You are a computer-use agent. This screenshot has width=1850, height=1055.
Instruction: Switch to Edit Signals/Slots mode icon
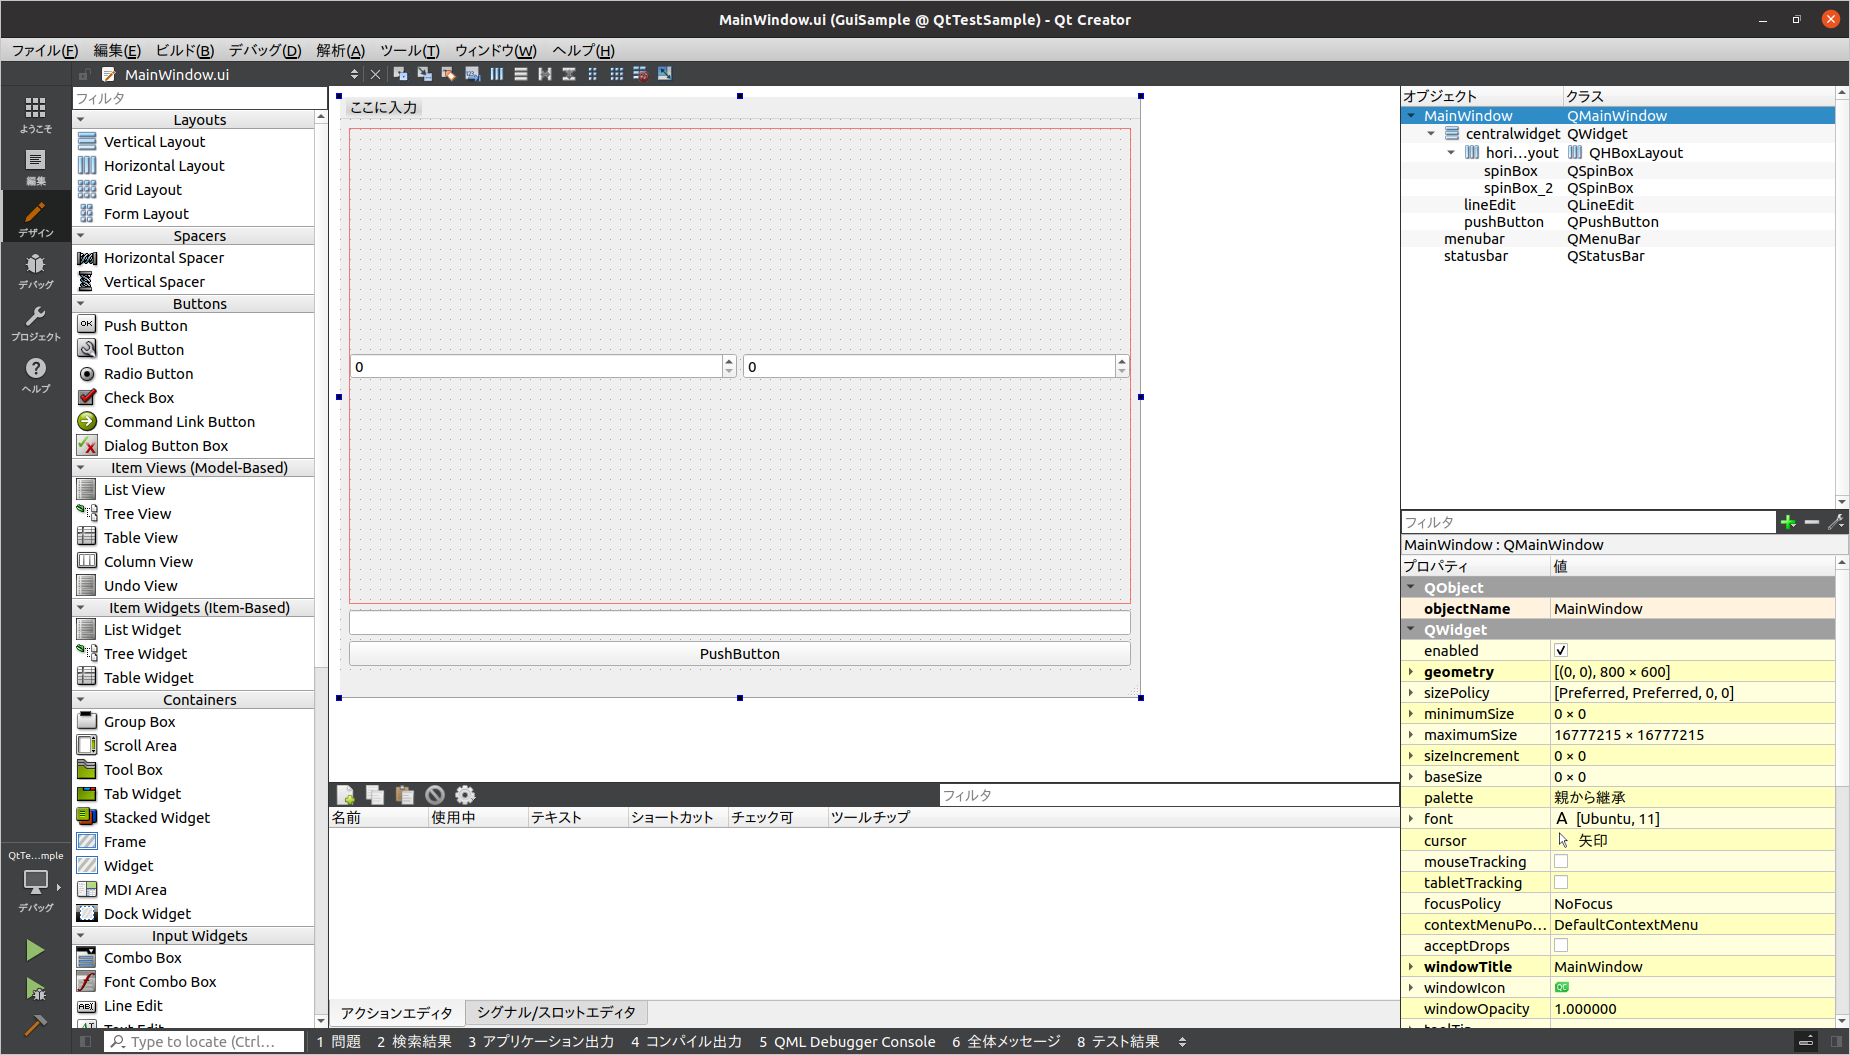click(424, 74)
